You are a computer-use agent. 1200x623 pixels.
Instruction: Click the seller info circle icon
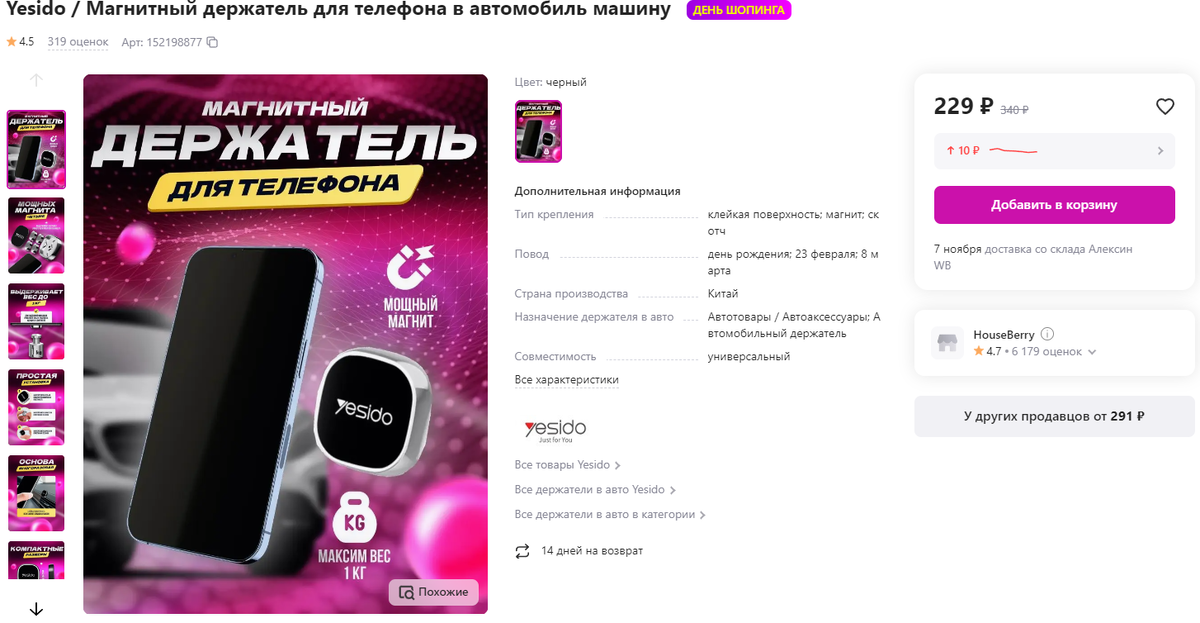[1047, 334]
